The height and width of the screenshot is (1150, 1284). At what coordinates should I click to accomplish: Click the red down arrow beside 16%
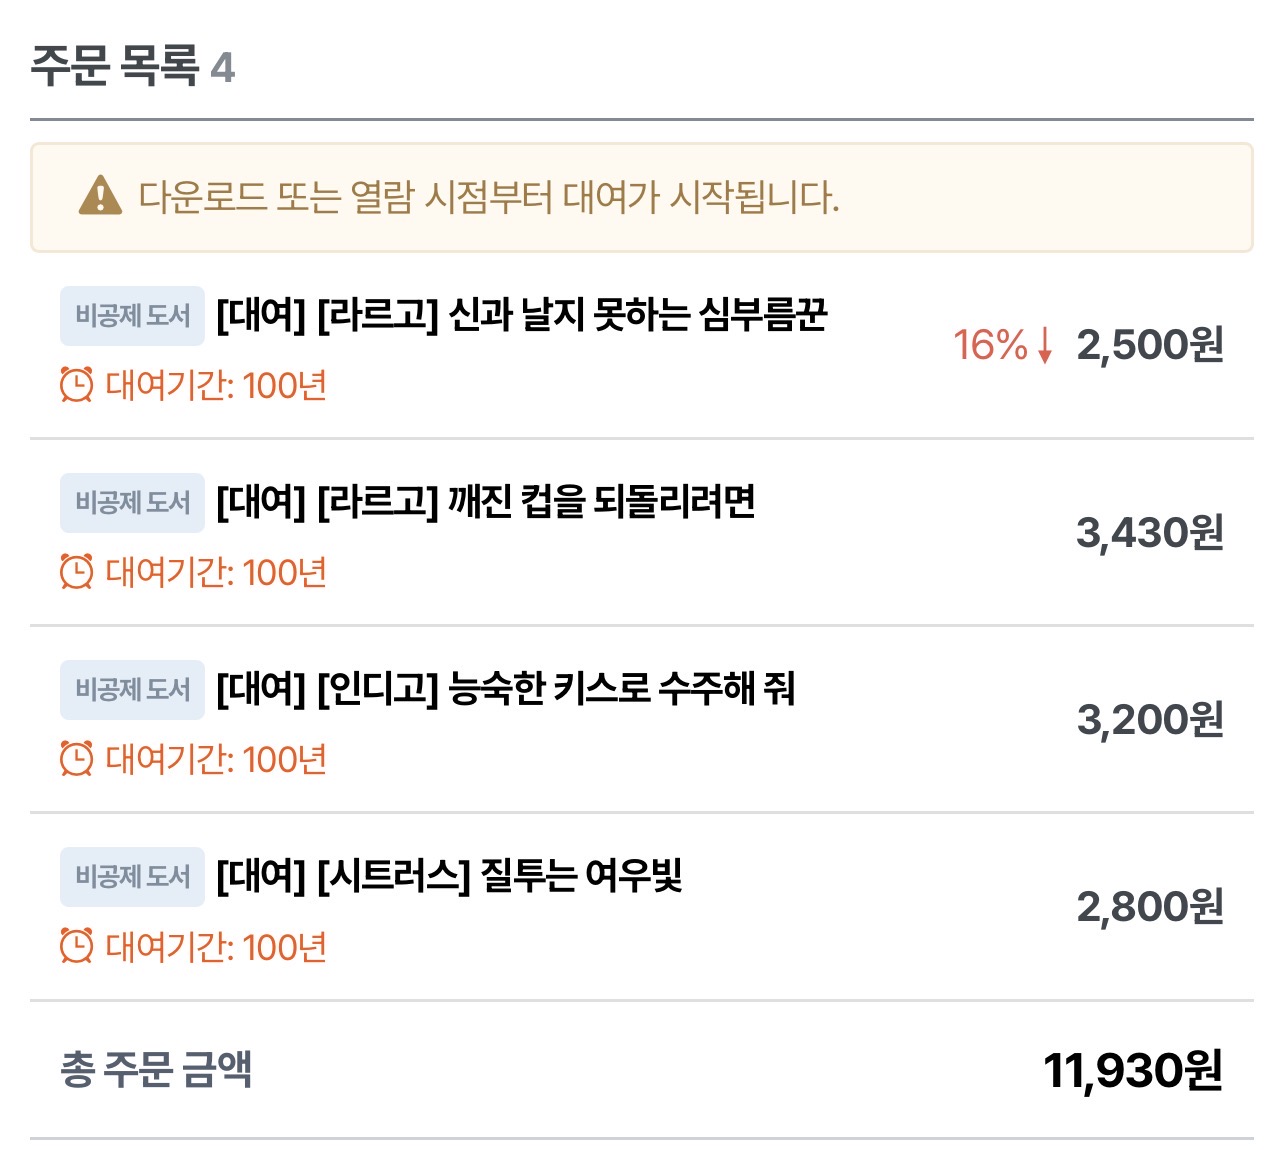pos(1045,345)
